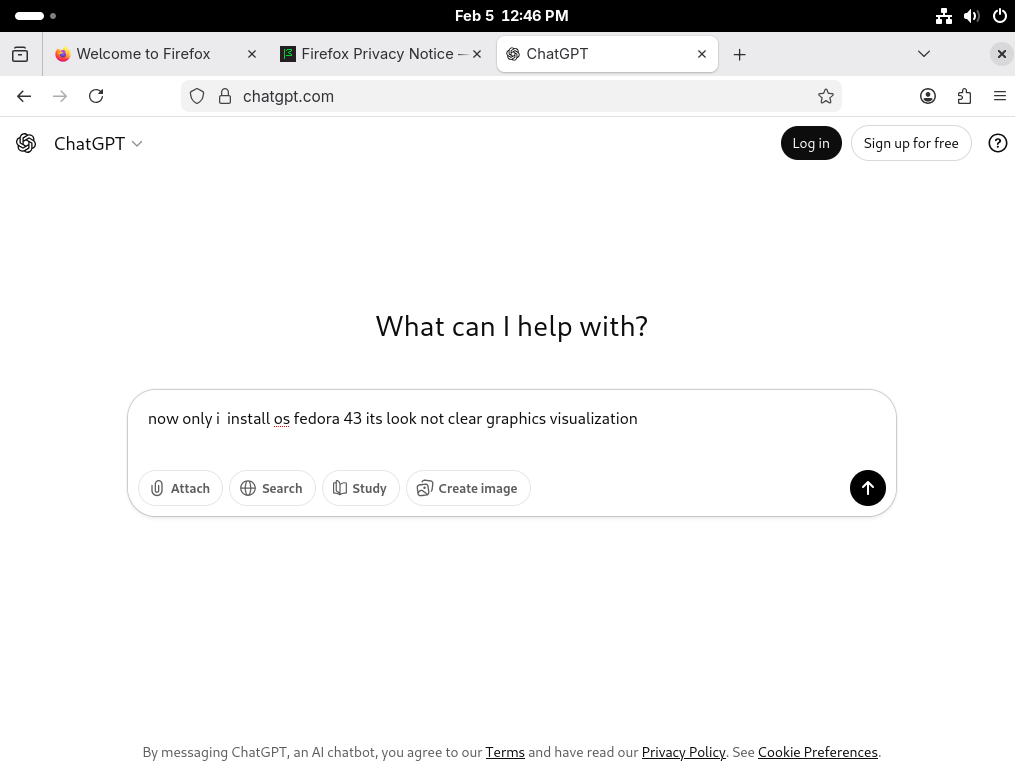Open the help question mark icon
The height and width of the screenshot is (768, 1015).
coord(997,143)
